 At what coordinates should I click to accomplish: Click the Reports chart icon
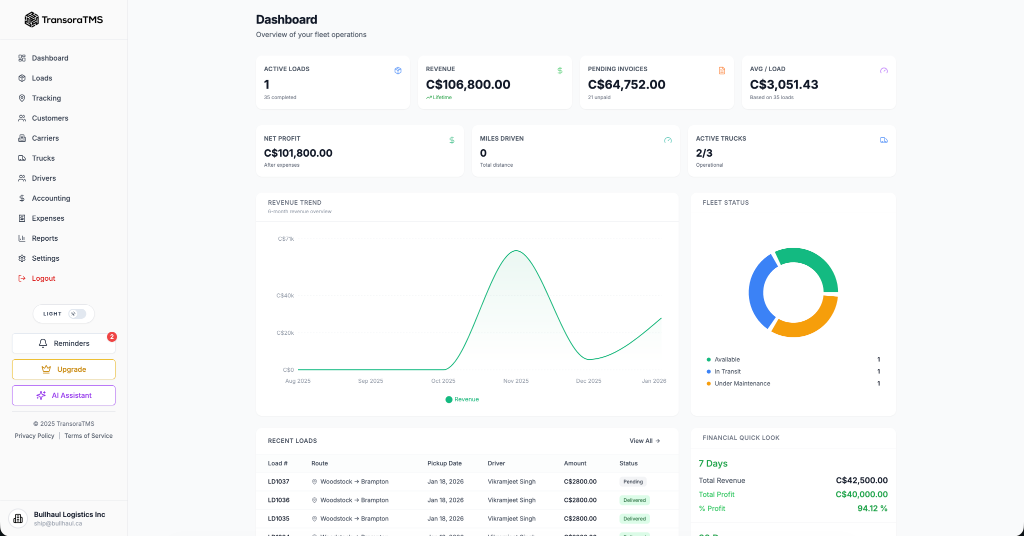(x=22, y=238)
